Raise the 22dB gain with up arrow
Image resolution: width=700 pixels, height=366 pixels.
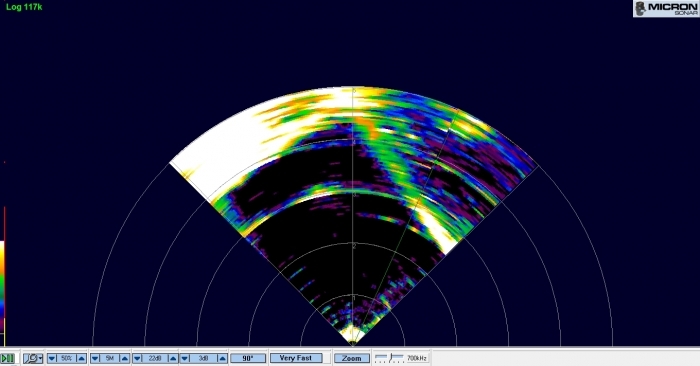click(x=173, y=358)
